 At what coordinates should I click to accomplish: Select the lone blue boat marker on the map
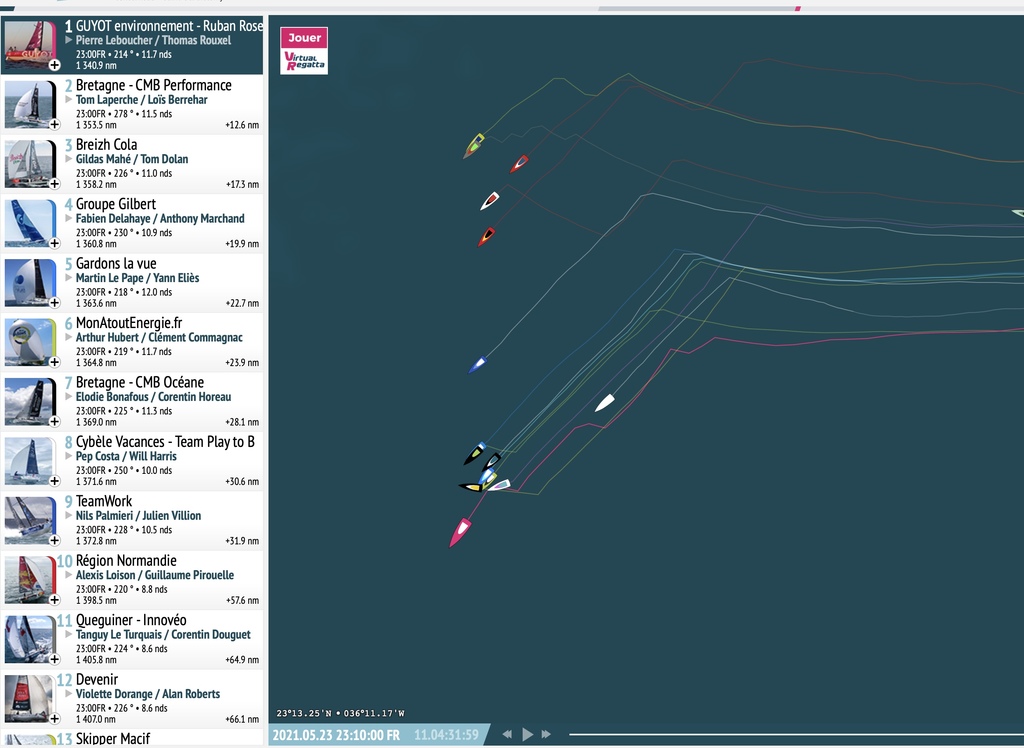pos(477,365)
